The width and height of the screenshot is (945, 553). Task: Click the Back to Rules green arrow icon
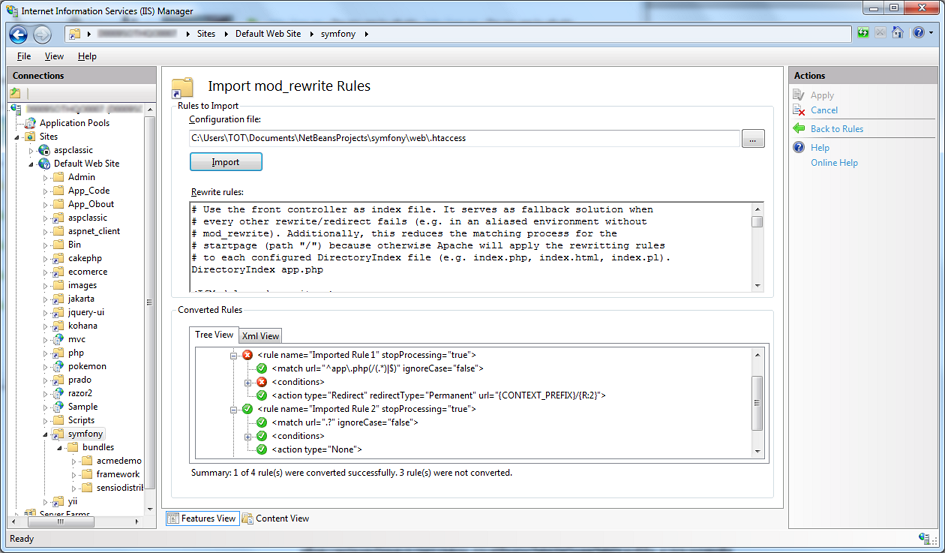point(799,129)
